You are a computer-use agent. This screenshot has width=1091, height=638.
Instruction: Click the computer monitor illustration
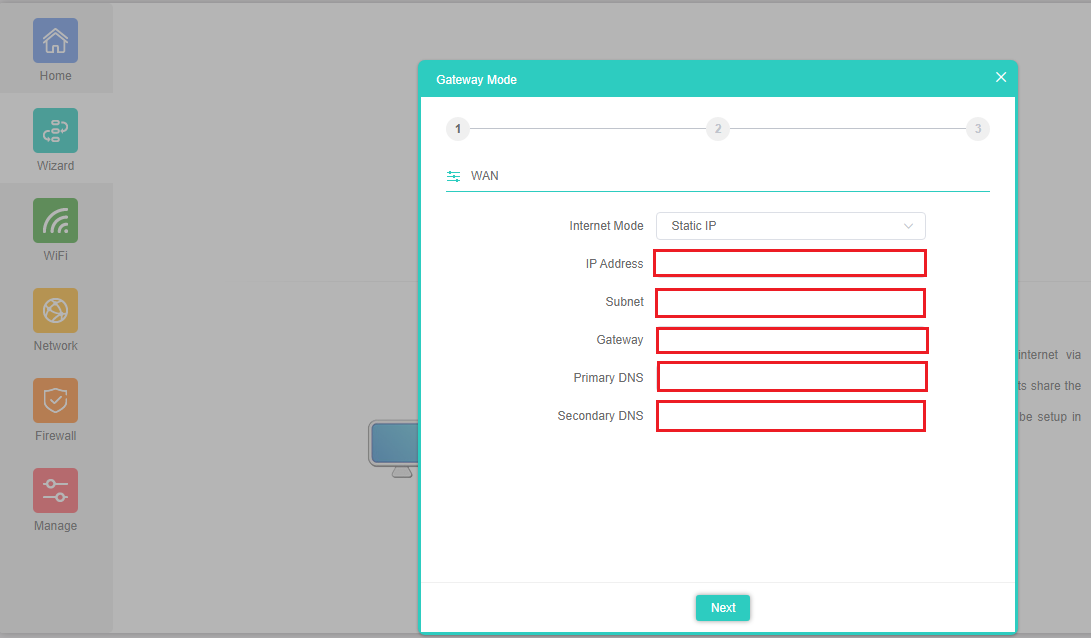click(392, 447)
